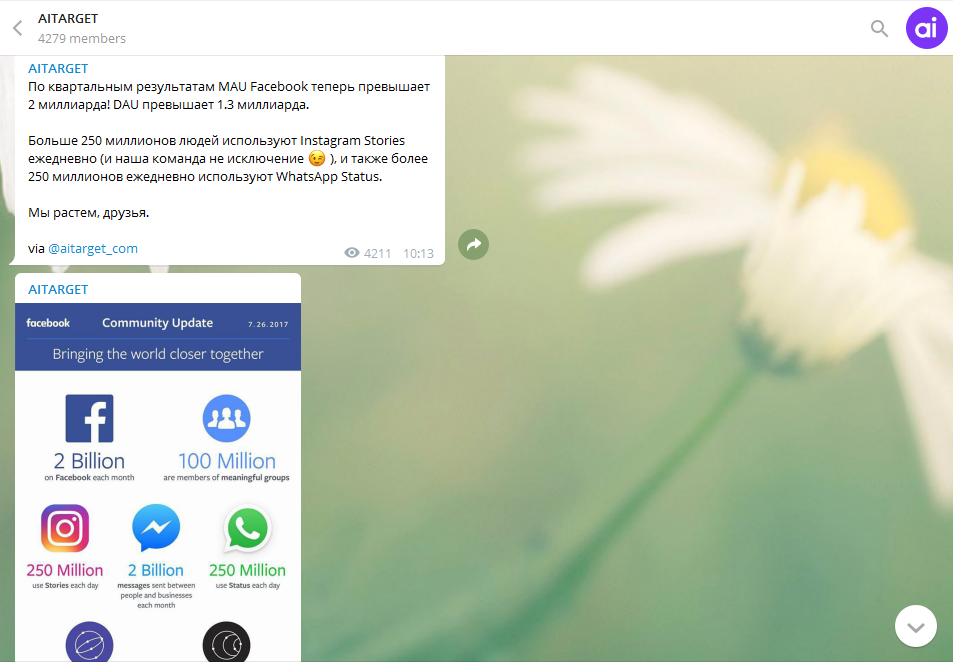953x666 pixels.
Task: Click the 10:13 message timestamp
Action: coord(418,254)
